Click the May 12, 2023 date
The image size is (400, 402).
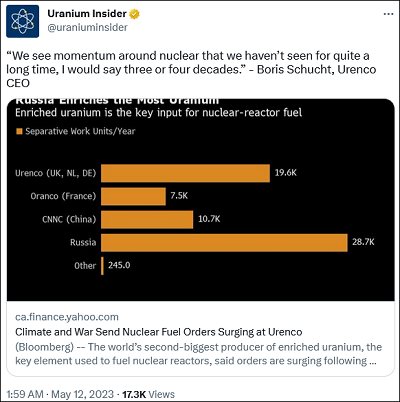point(83,394)
